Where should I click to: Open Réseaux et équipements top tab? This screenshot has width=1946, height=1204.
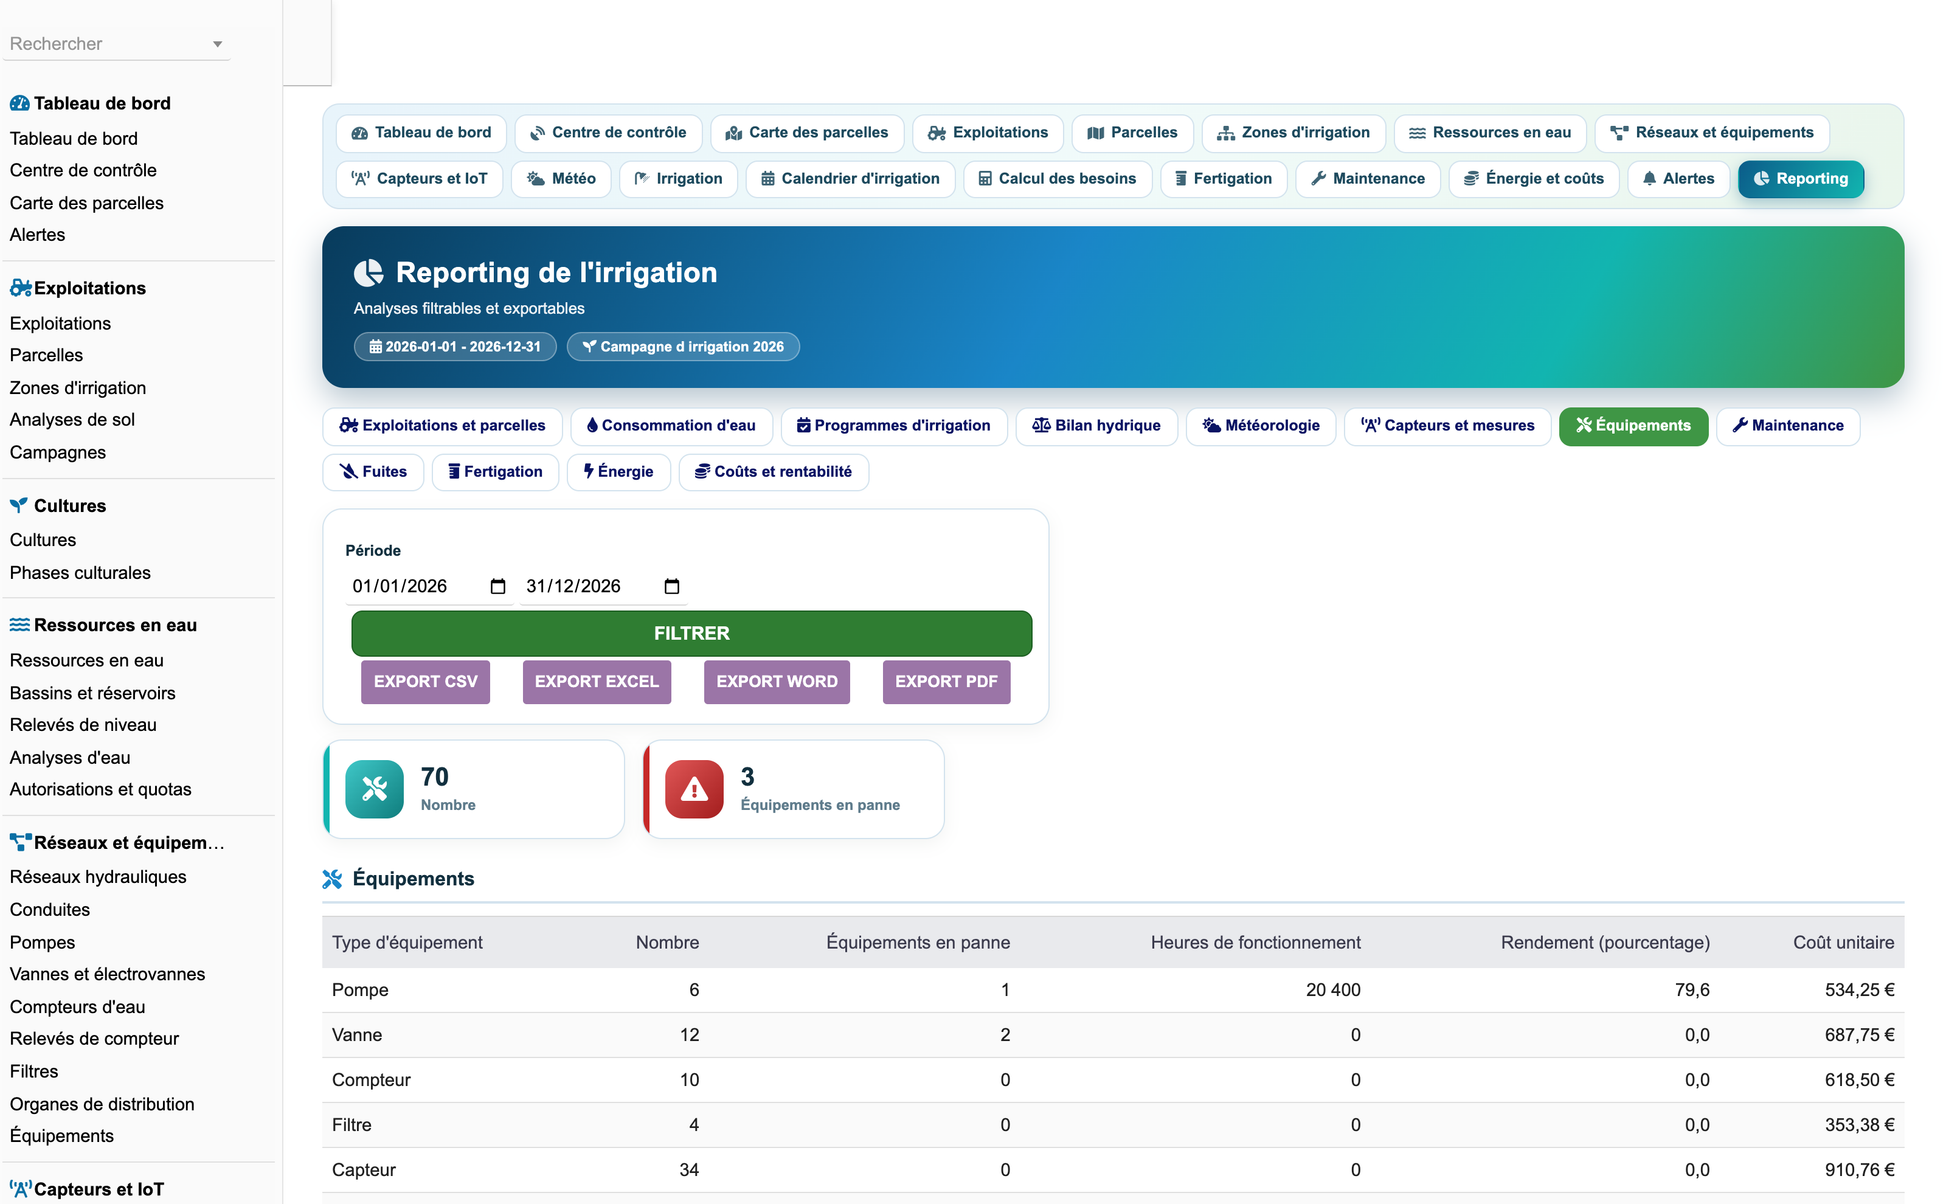[1712, 133]
